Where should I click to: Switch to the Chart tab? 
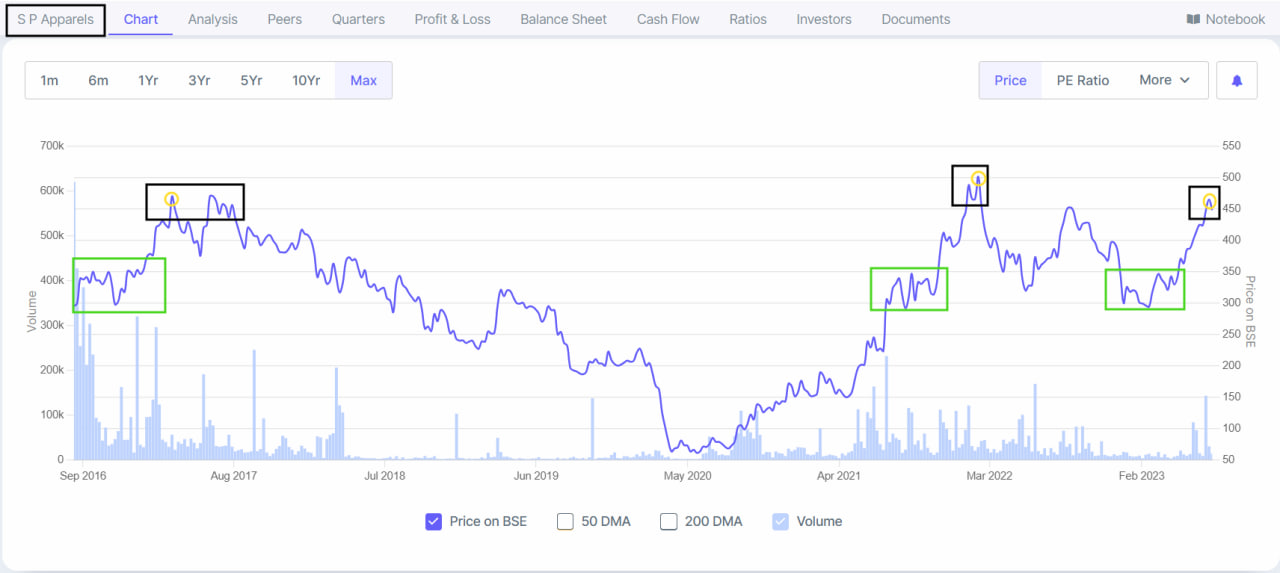coord(141,19)
